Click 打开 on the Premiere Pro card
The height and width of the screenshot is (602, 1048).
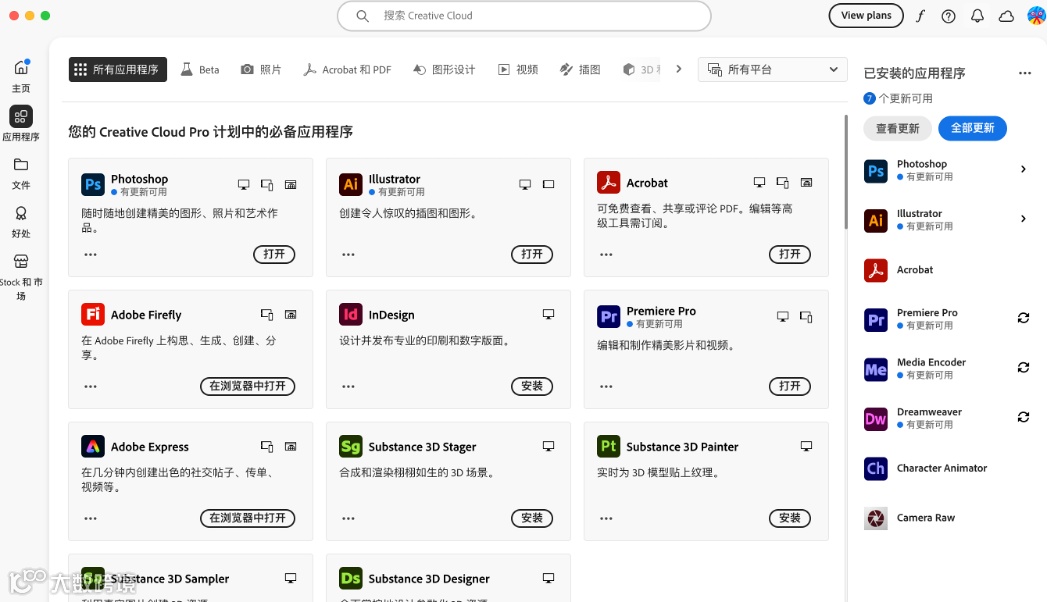click(790, 386)
